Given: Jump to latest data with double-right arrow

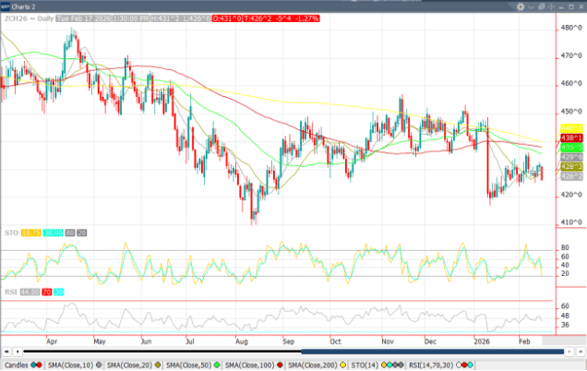Looking at the screenshot, I should pyautogui.click(x=580, y=352).
